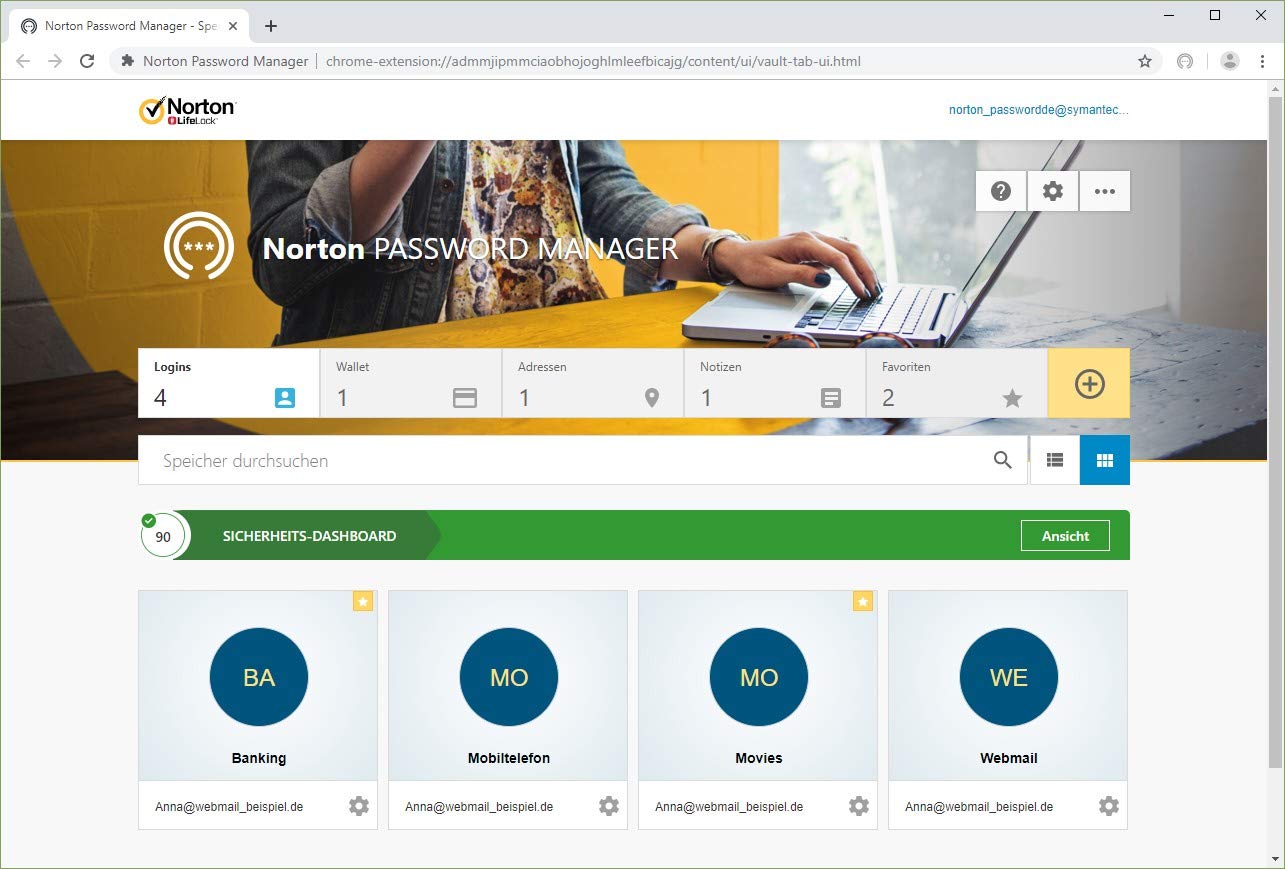This screenshot has height=869, width=1285.
Task: Toggle favorite star on Movies card
Action: pos(863,601)
